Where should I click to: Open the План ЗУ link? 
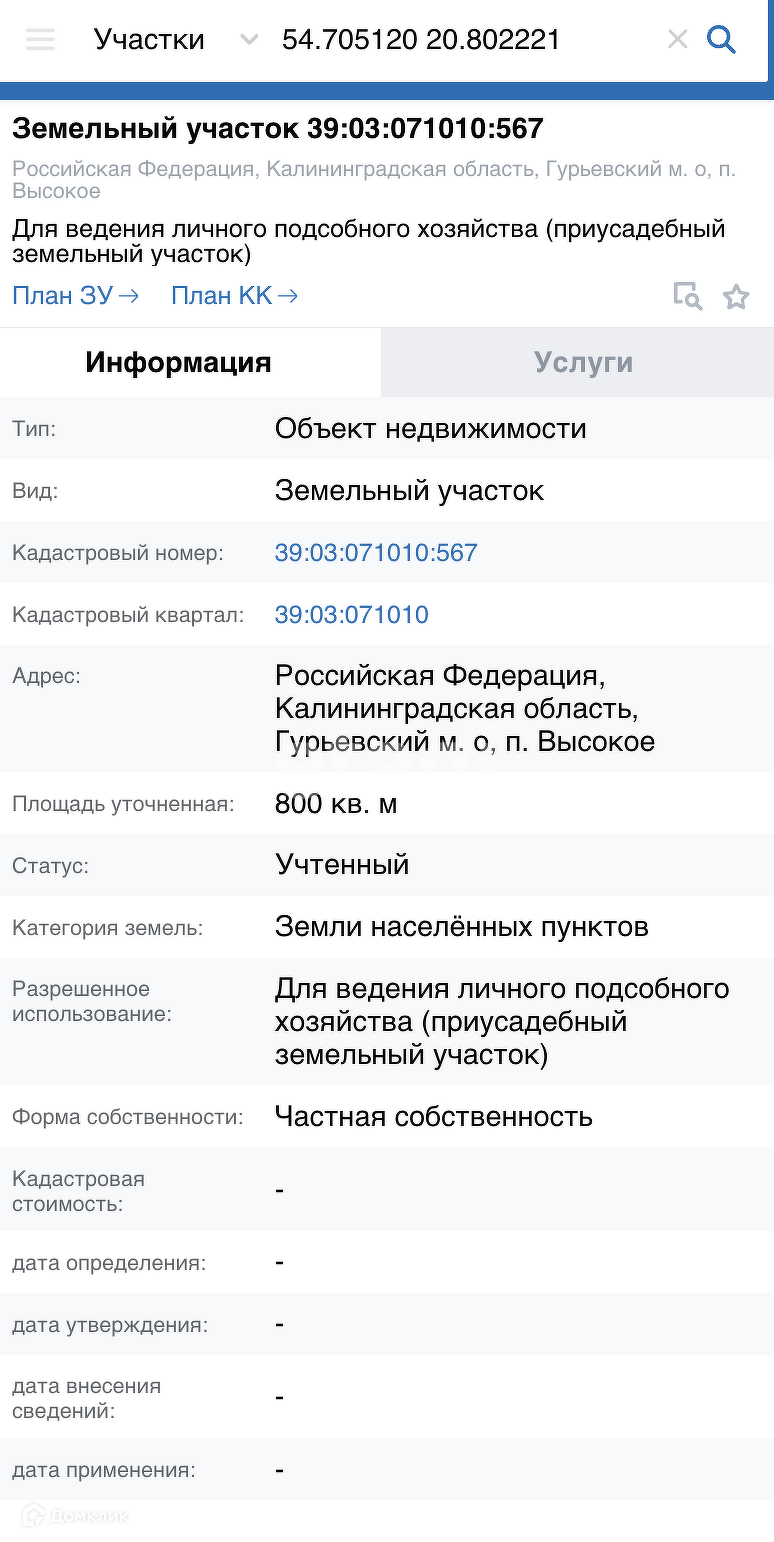75,296
